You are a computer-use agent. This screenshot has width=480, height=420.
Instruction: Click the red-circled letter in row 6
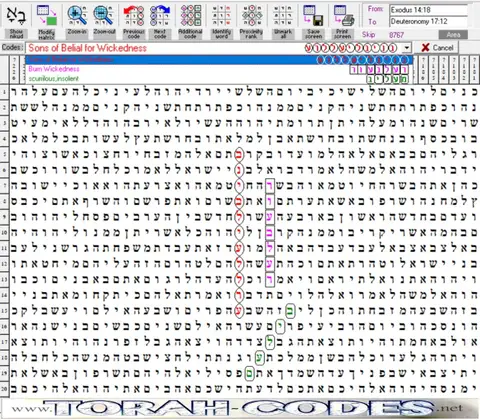coord(239,170)
